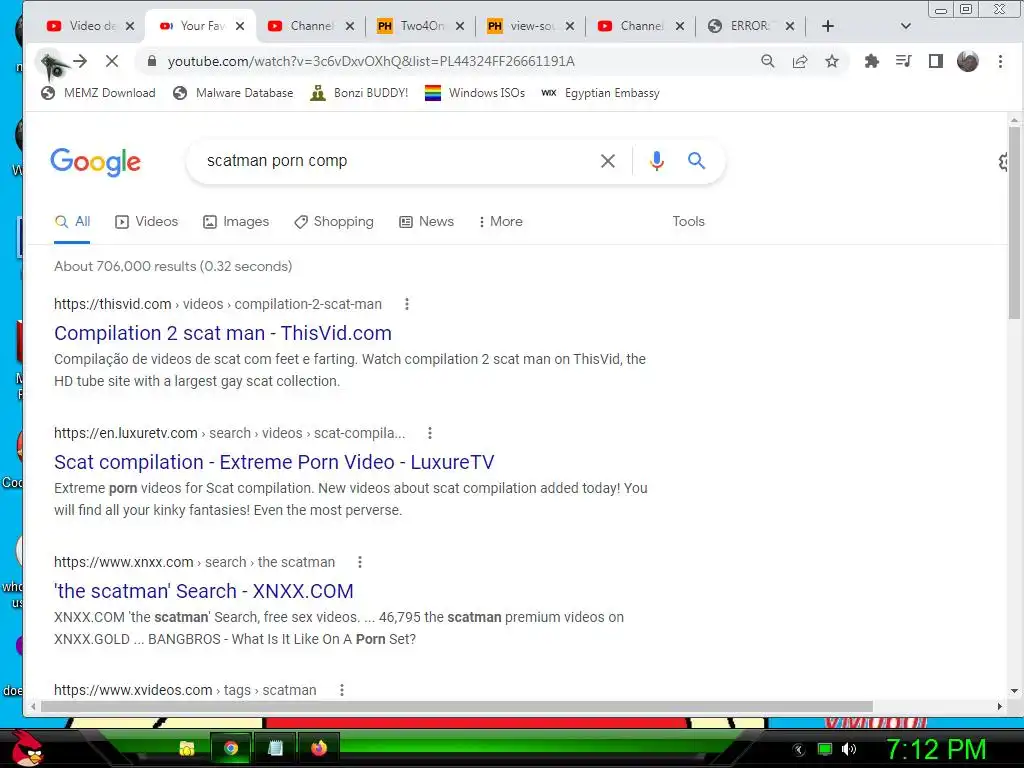Open the Egyptian Embassy bookmark
Screen dimensions: 1024x768
click(x=601, y=93)
